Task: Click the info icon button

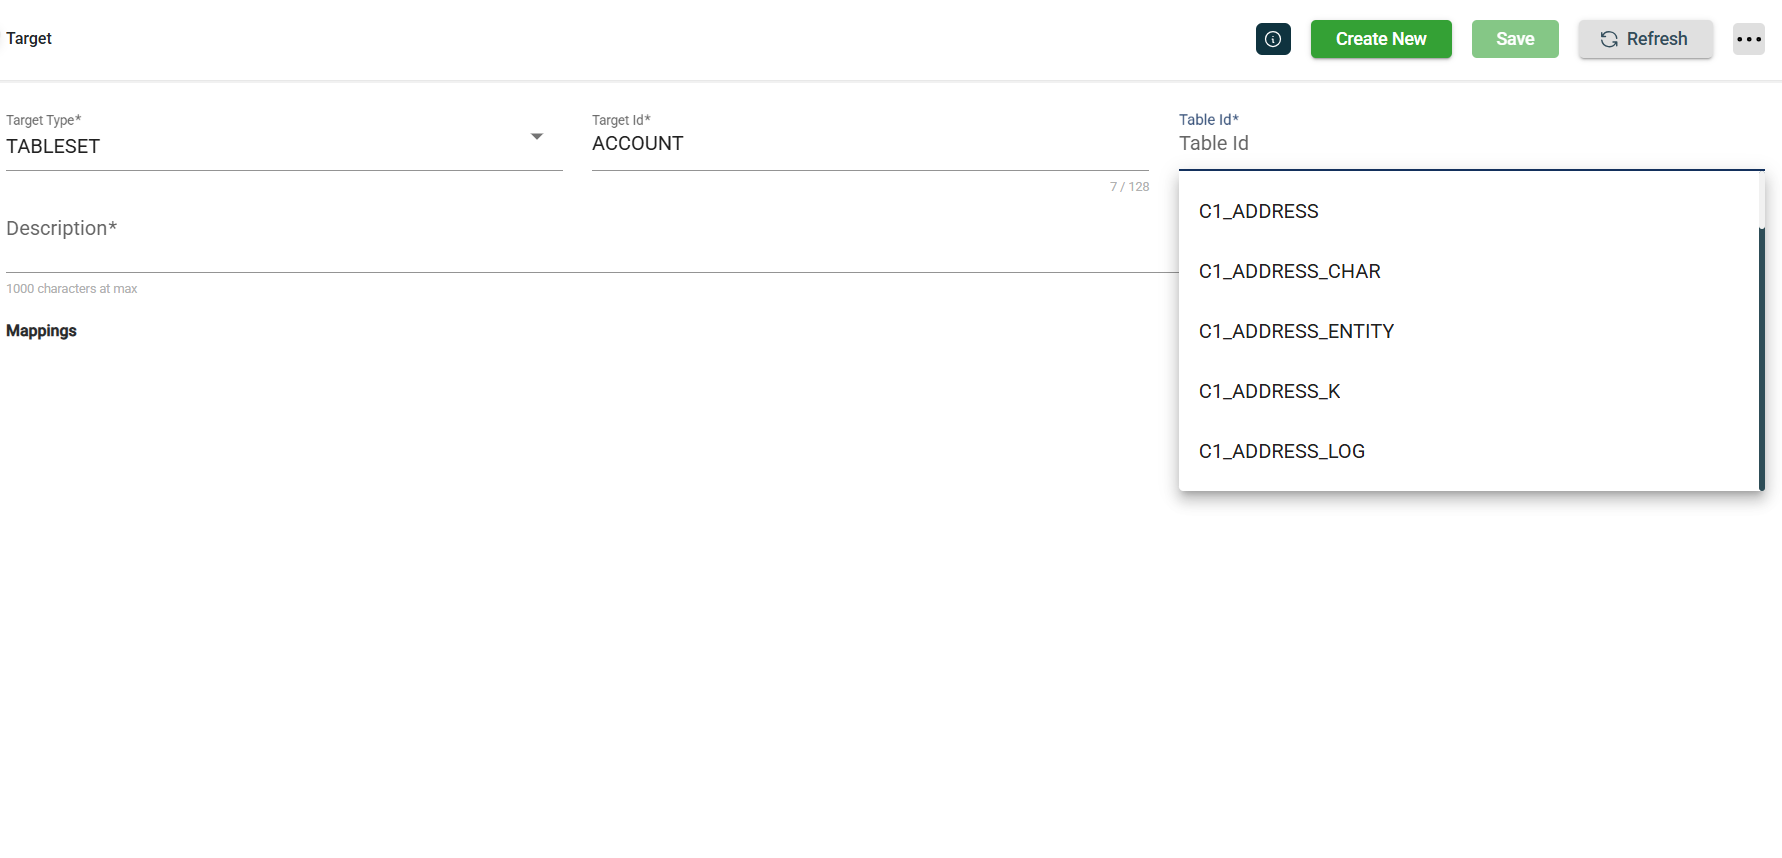Action: click(x=1273, y=39)
